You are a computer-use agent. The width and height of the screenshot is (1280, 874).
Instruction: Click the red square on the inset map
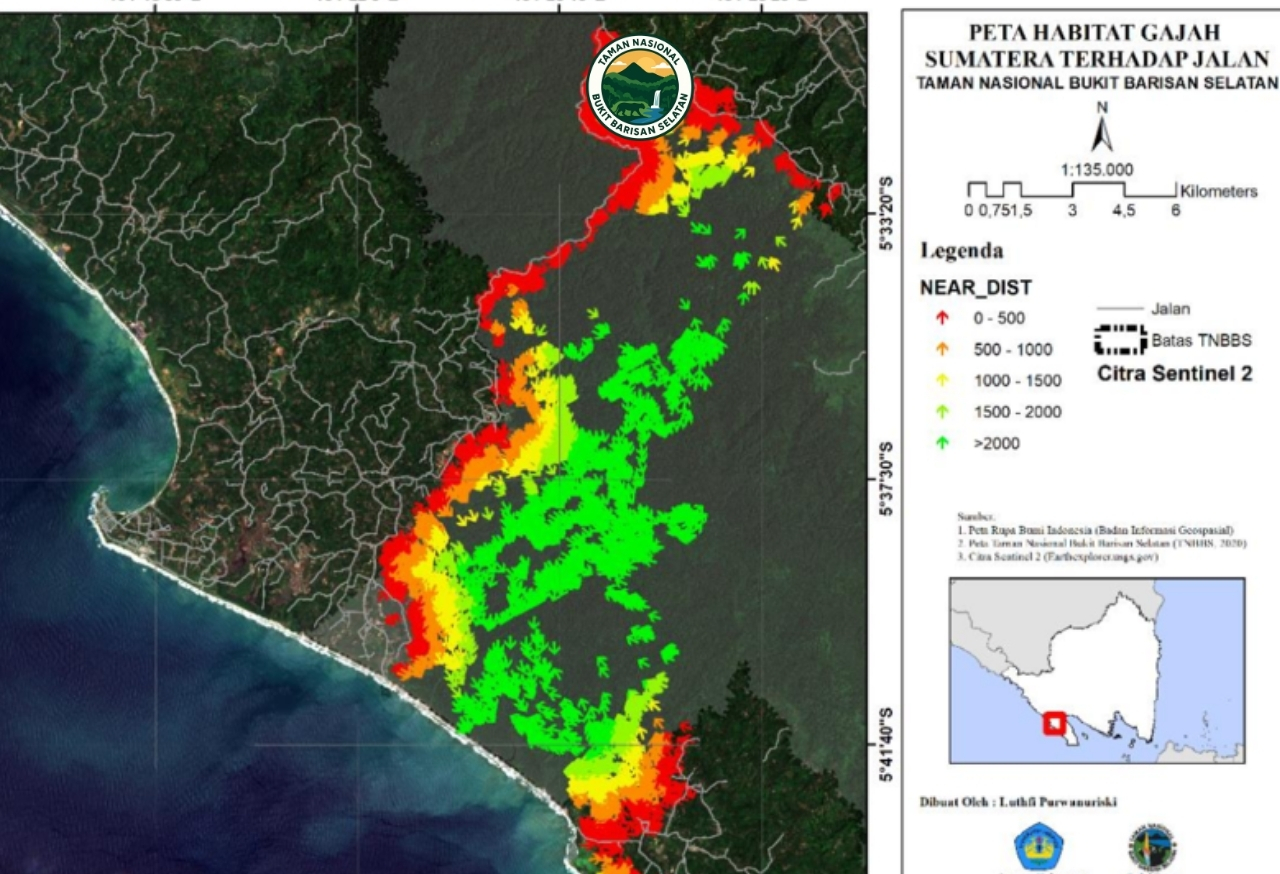pyautogui.click(x=1053, y=723)
